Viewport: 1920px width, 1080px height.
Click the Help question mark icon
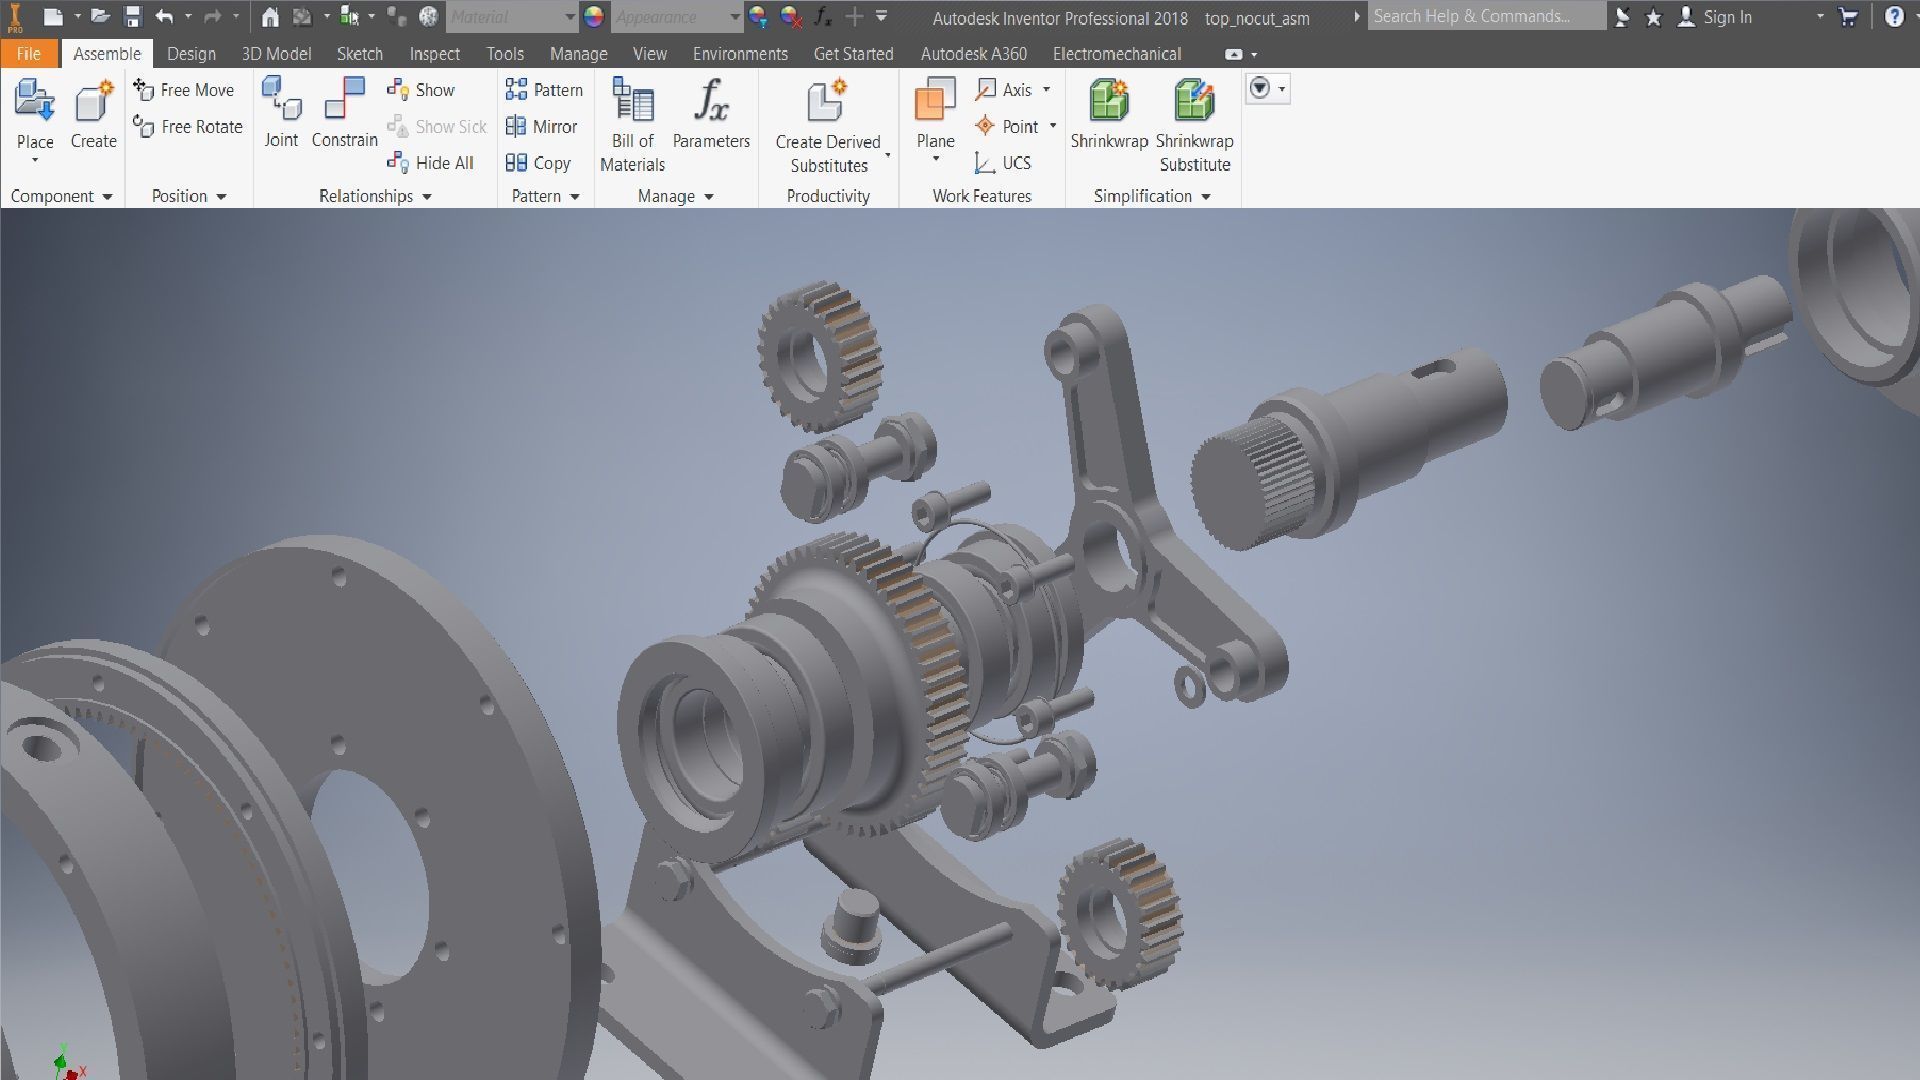point(1894,17)
